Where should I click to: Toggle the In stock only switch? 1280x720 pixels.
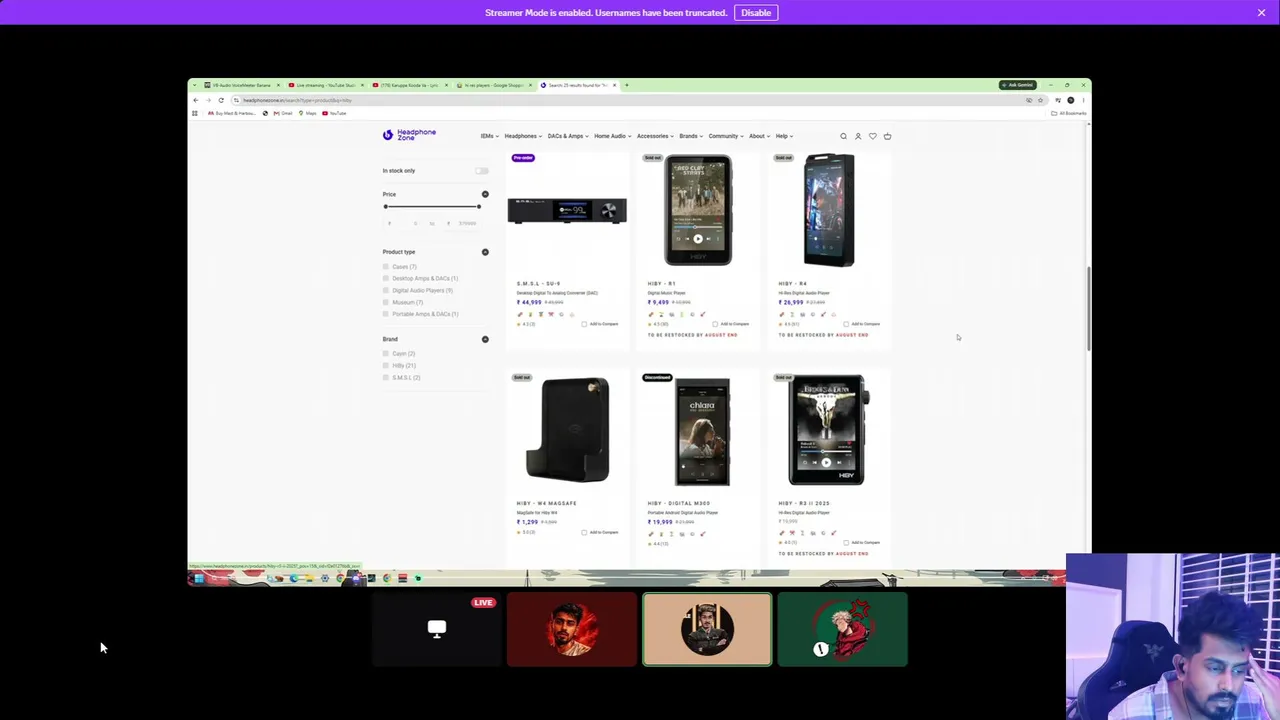pyautogui.click(x=482, y=170)
